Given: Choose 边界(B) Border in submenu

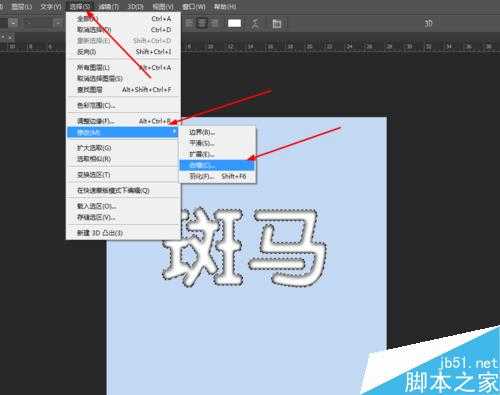Looking at the screenshot, I should (217, 132).
